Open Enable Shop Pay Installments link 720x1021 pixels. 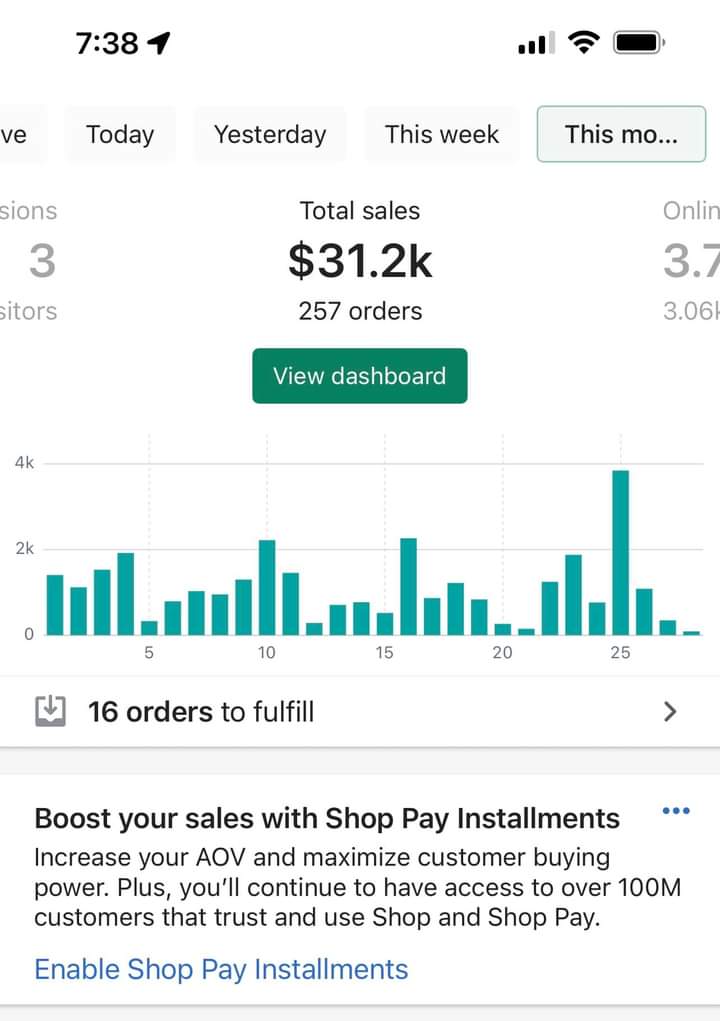click(221, 969)
